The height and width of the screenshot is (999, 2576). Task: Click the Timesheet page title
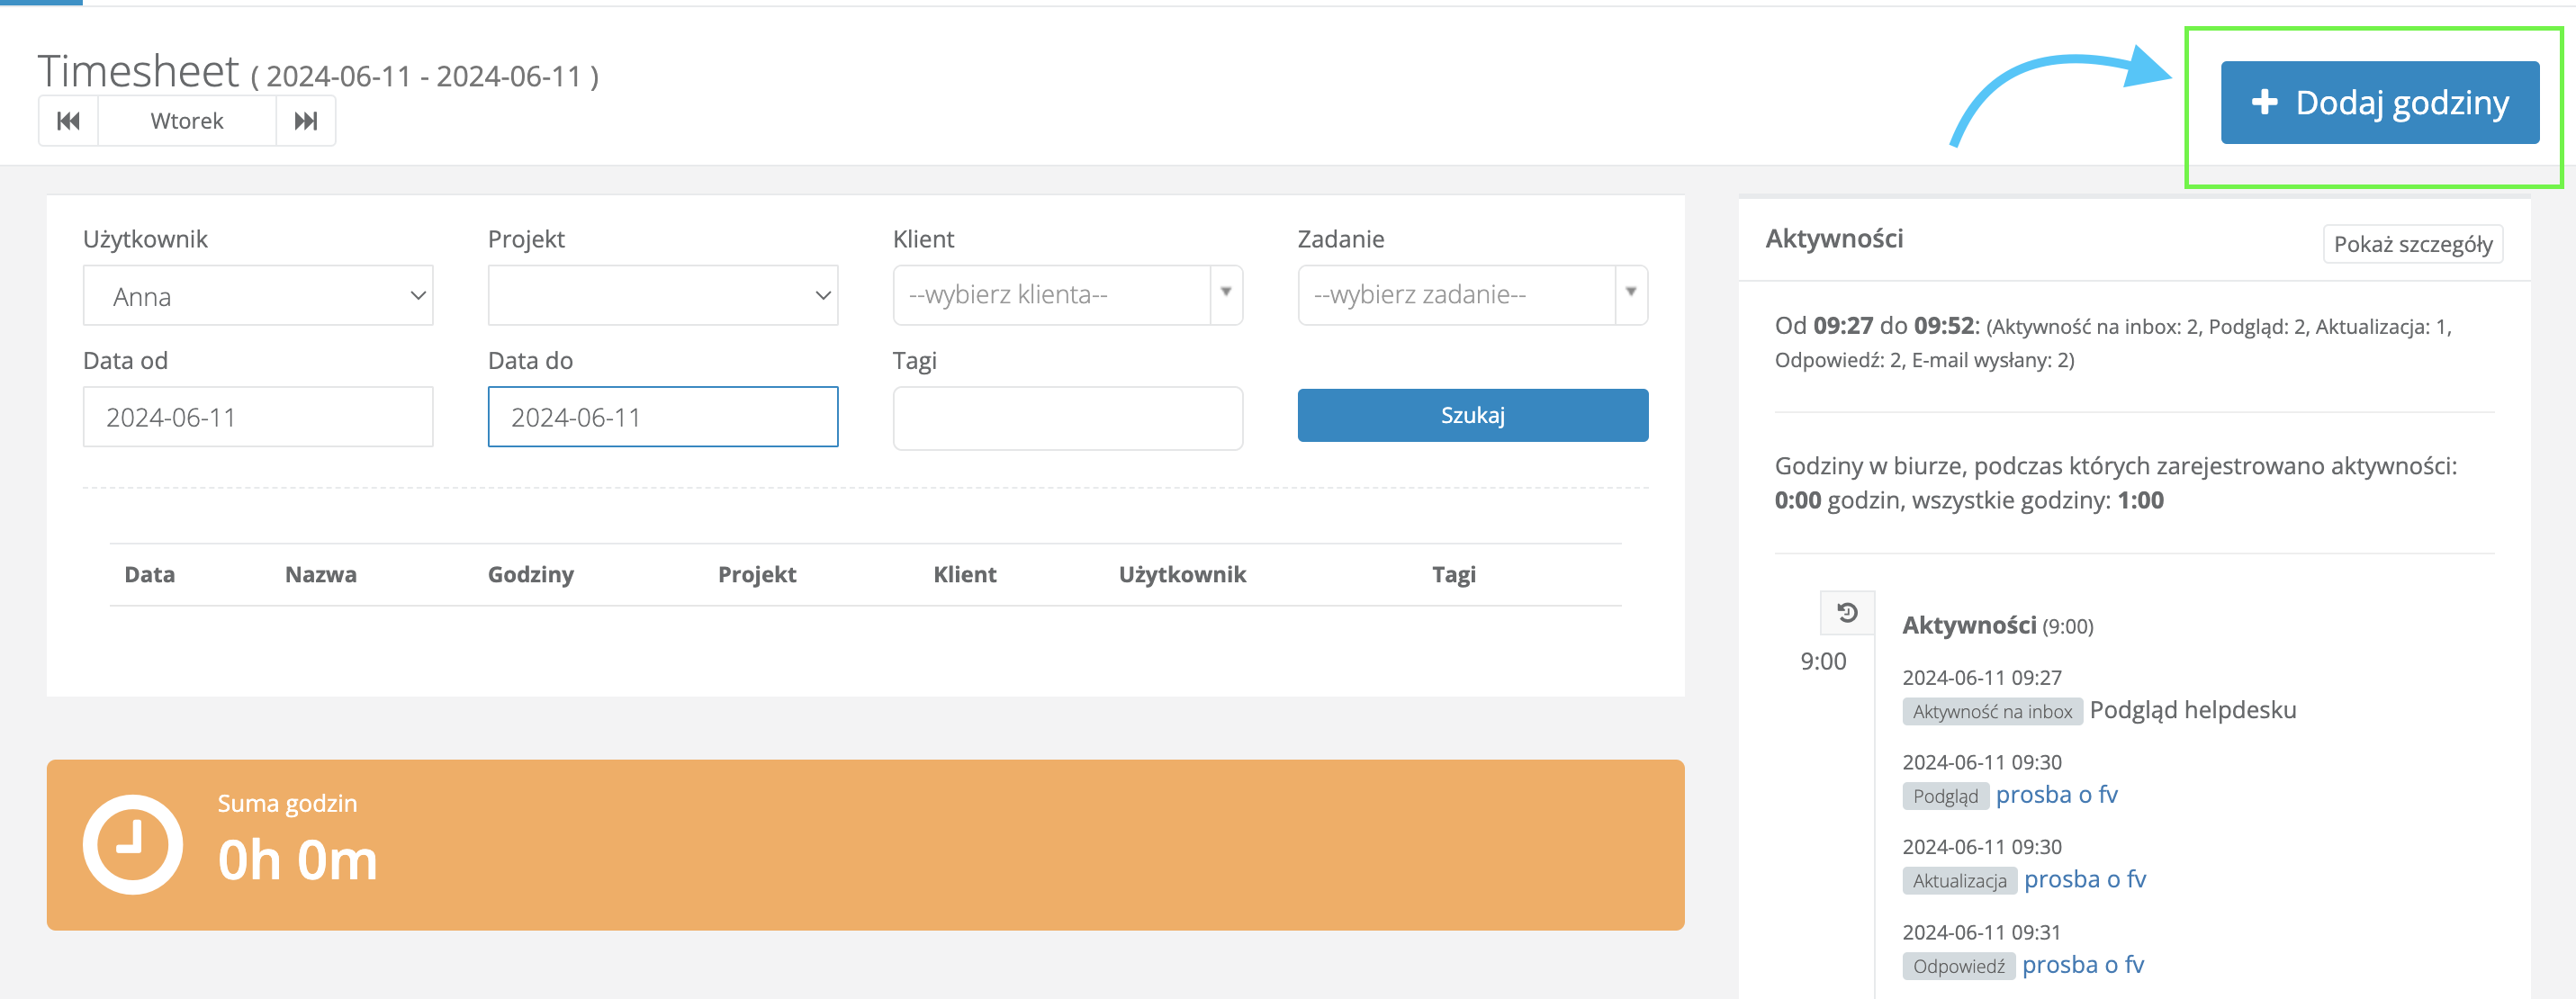[x=138, y=71]
